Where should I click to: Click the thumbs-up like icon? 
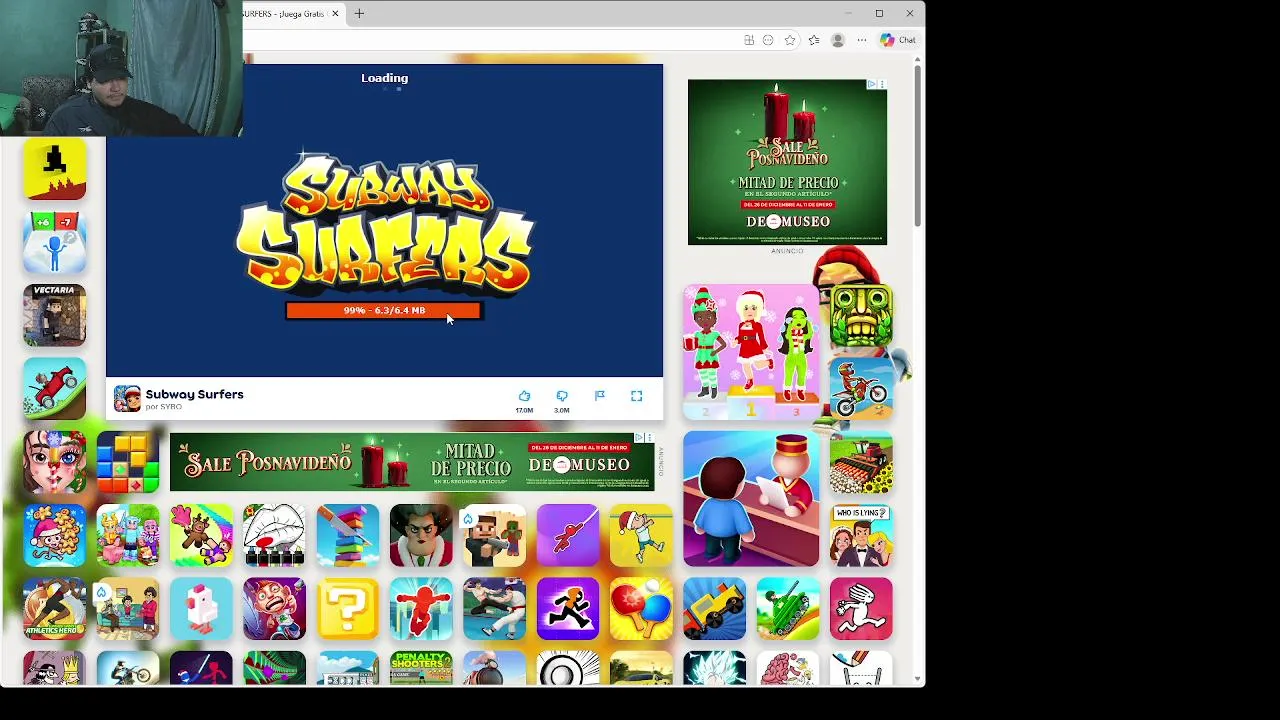(524, 396)
